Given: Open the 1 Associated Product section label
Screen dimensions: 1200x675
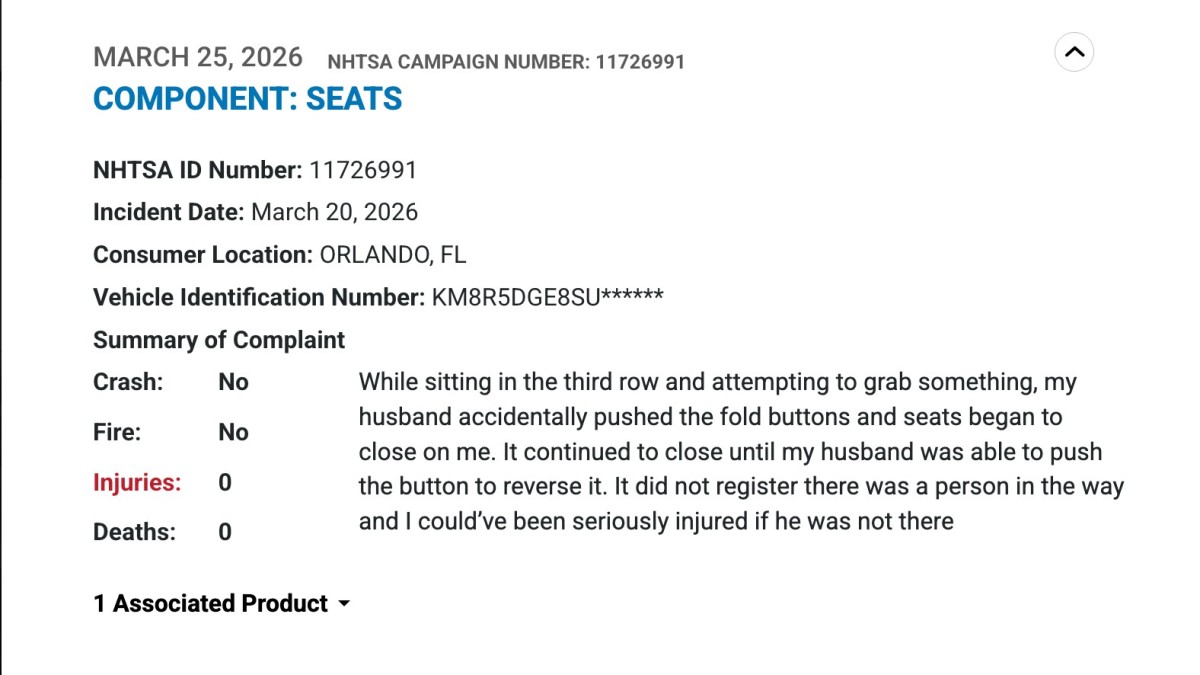Looking at the screenshot, I should pos(211,604).
